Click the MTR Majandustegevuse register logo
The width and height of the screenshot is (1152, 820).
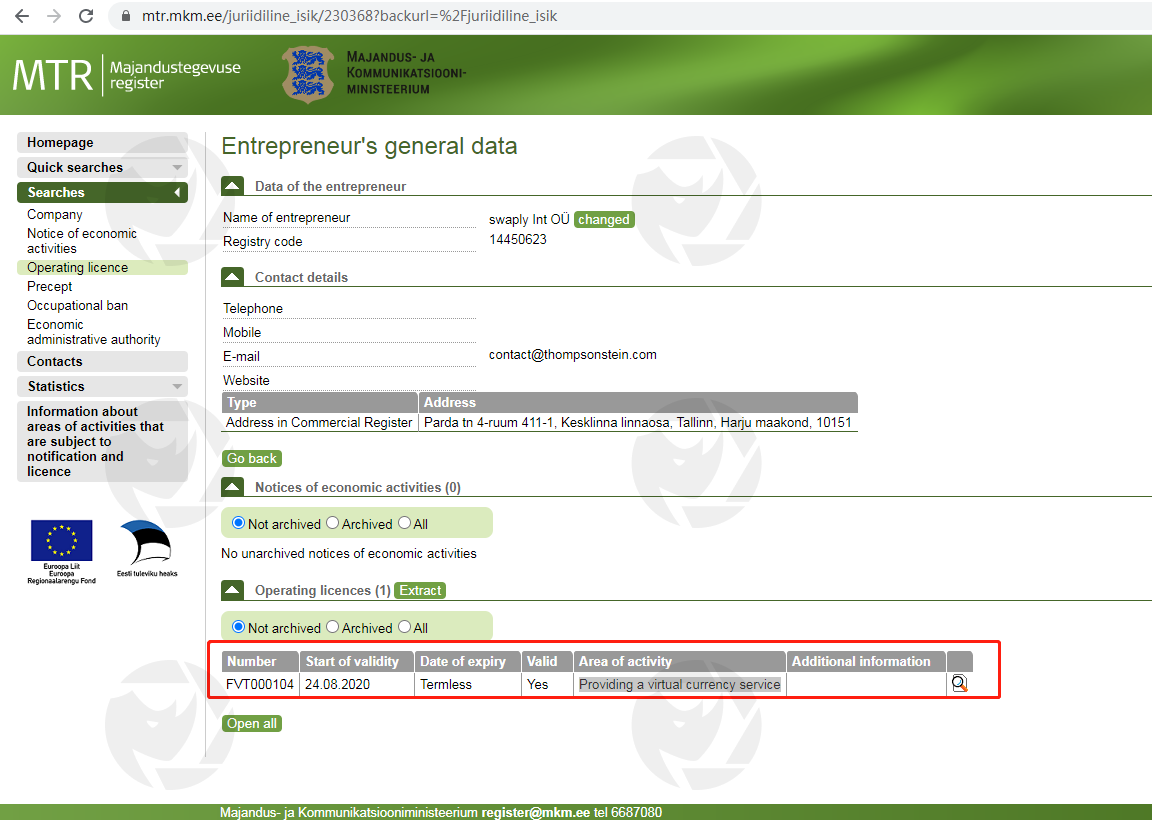point(127,76)
